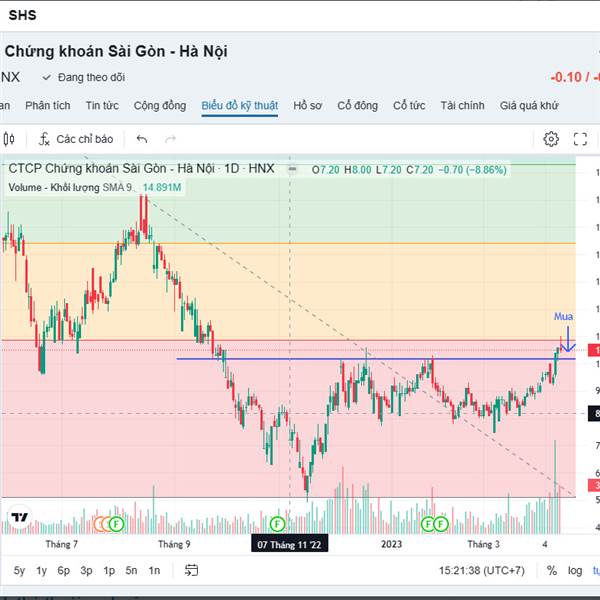Image resolution: width=600 pixels, height=600 pixels.
Task: Open the Cổ tức tab
Action: [x=409, y=106]
